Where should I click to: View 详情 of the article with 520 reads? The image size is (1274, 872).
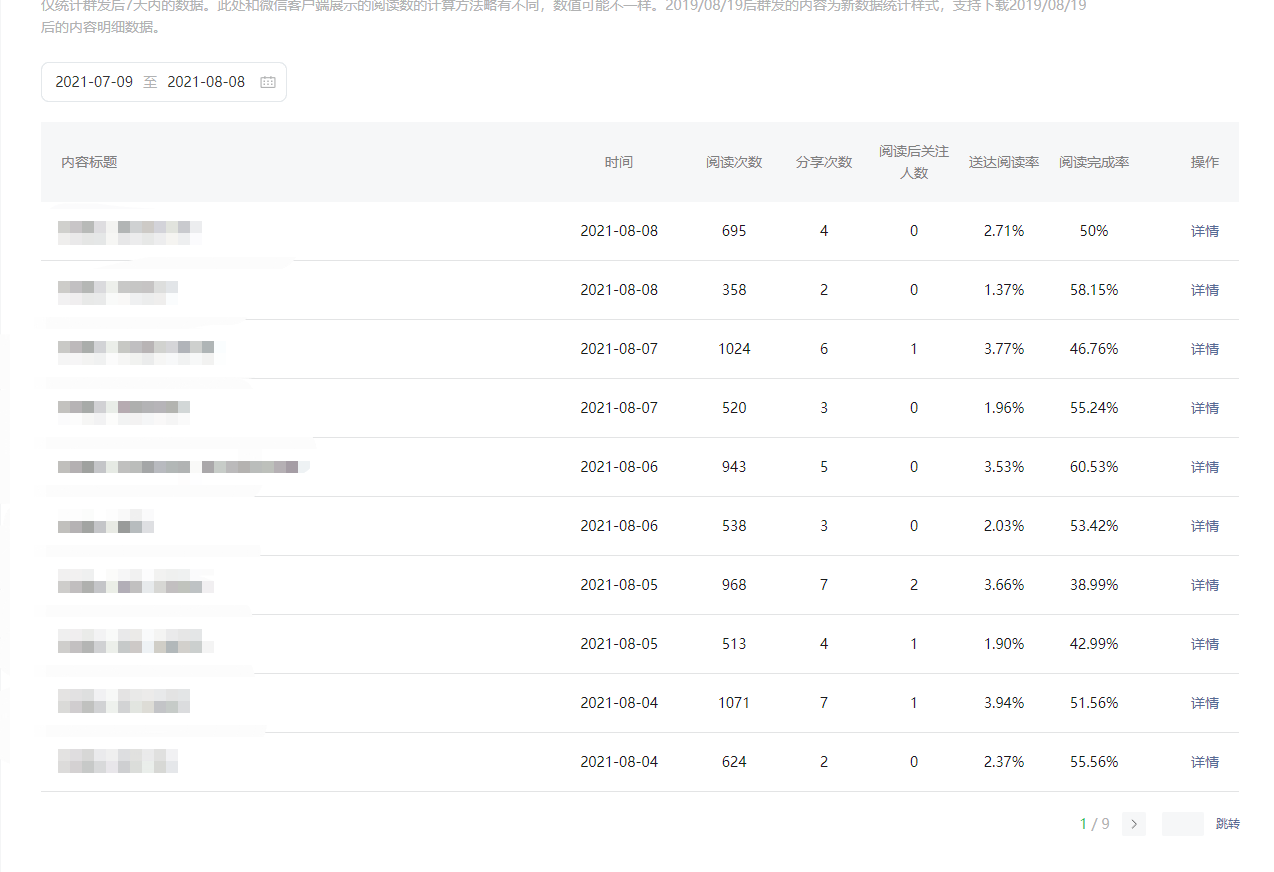(1204, 408)
